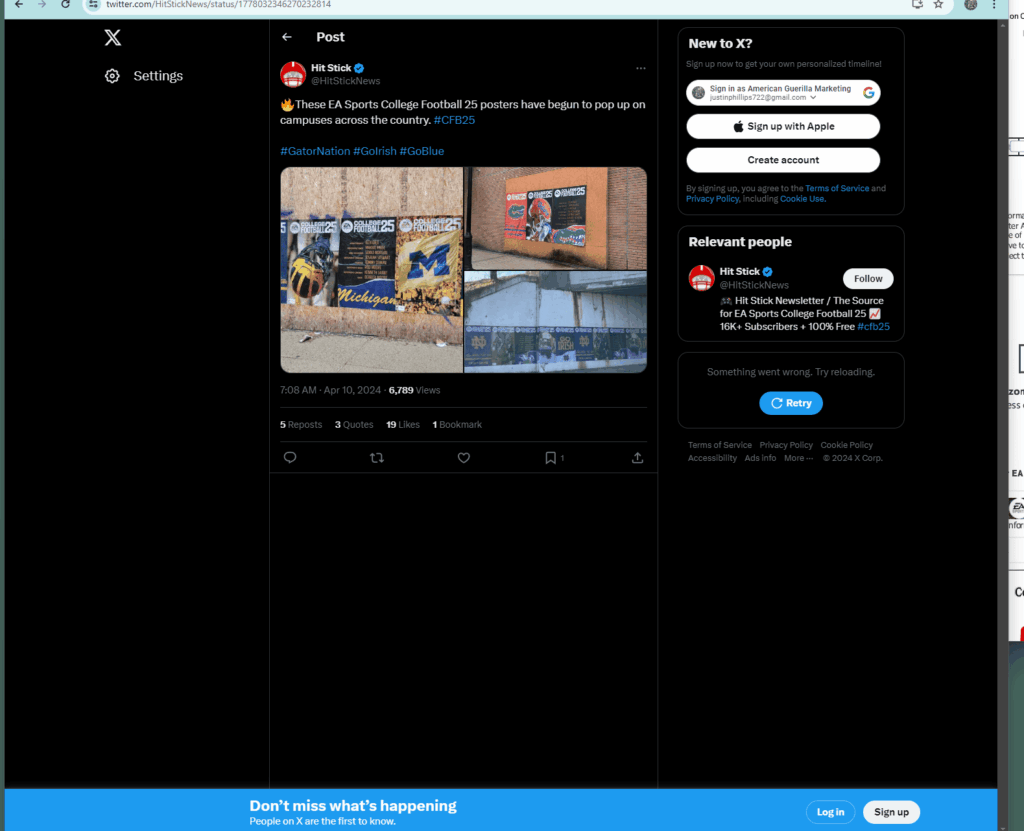Follow the Hit Stick account
The height and width of the screenshot is (831, 1024).
click(867, 279)
